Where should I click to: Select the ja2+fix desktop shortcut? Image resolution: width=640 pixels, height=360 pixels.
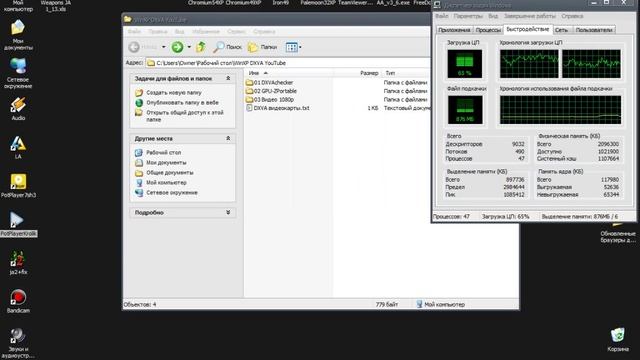(x=18, y=262)
